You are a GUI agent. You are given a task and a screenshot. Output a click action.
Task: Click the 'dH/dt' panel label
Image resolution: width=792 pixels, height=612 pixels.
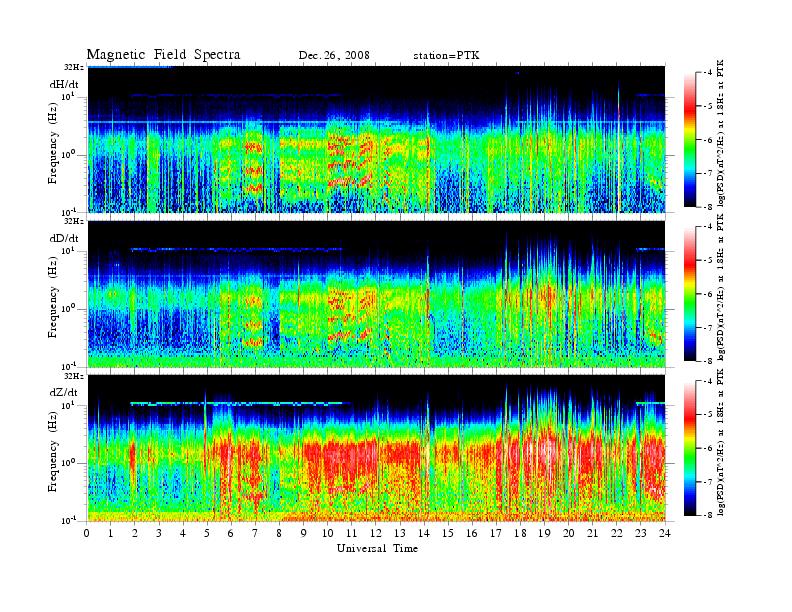(64, 84)
